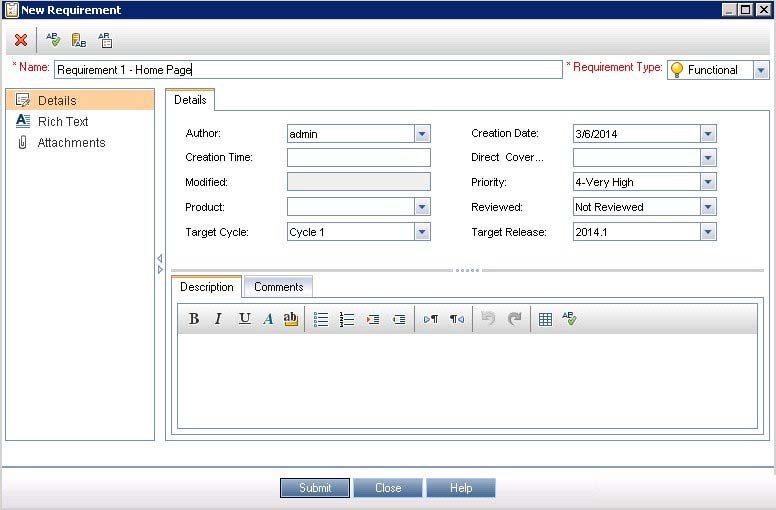
Task: Set right-to-left text direction
Action: (457, 320)
